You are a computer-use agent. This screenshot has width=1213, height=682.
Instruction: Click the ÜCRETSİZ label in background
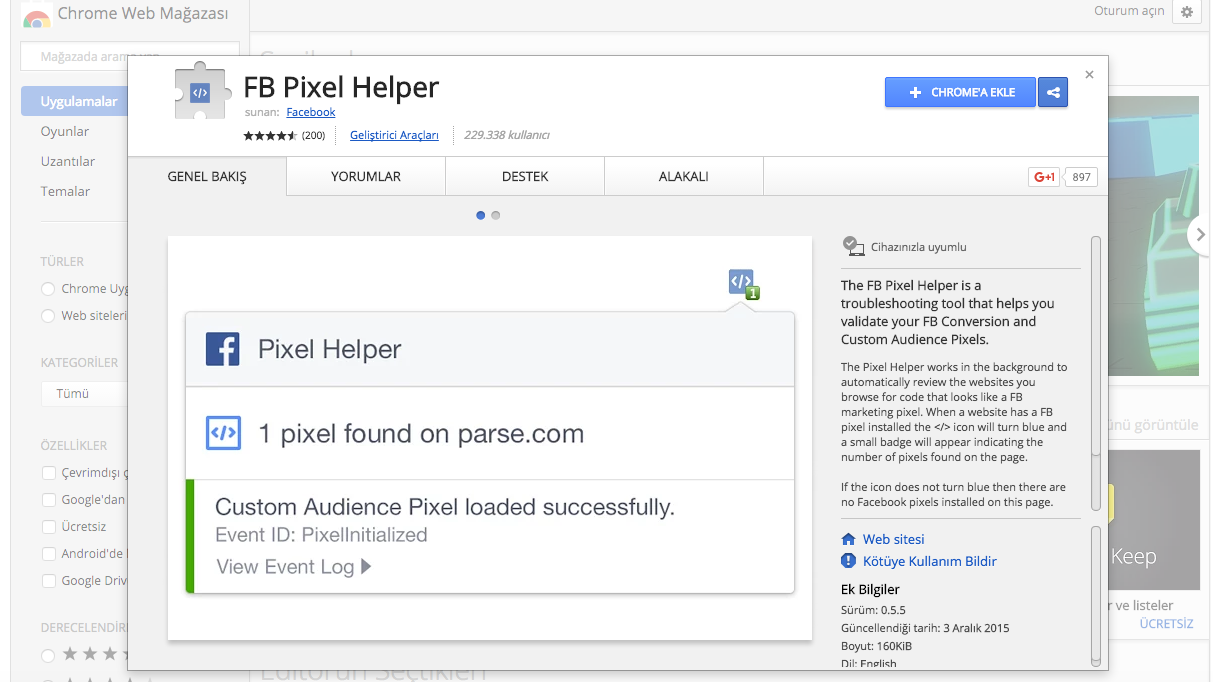(1167, 623)
